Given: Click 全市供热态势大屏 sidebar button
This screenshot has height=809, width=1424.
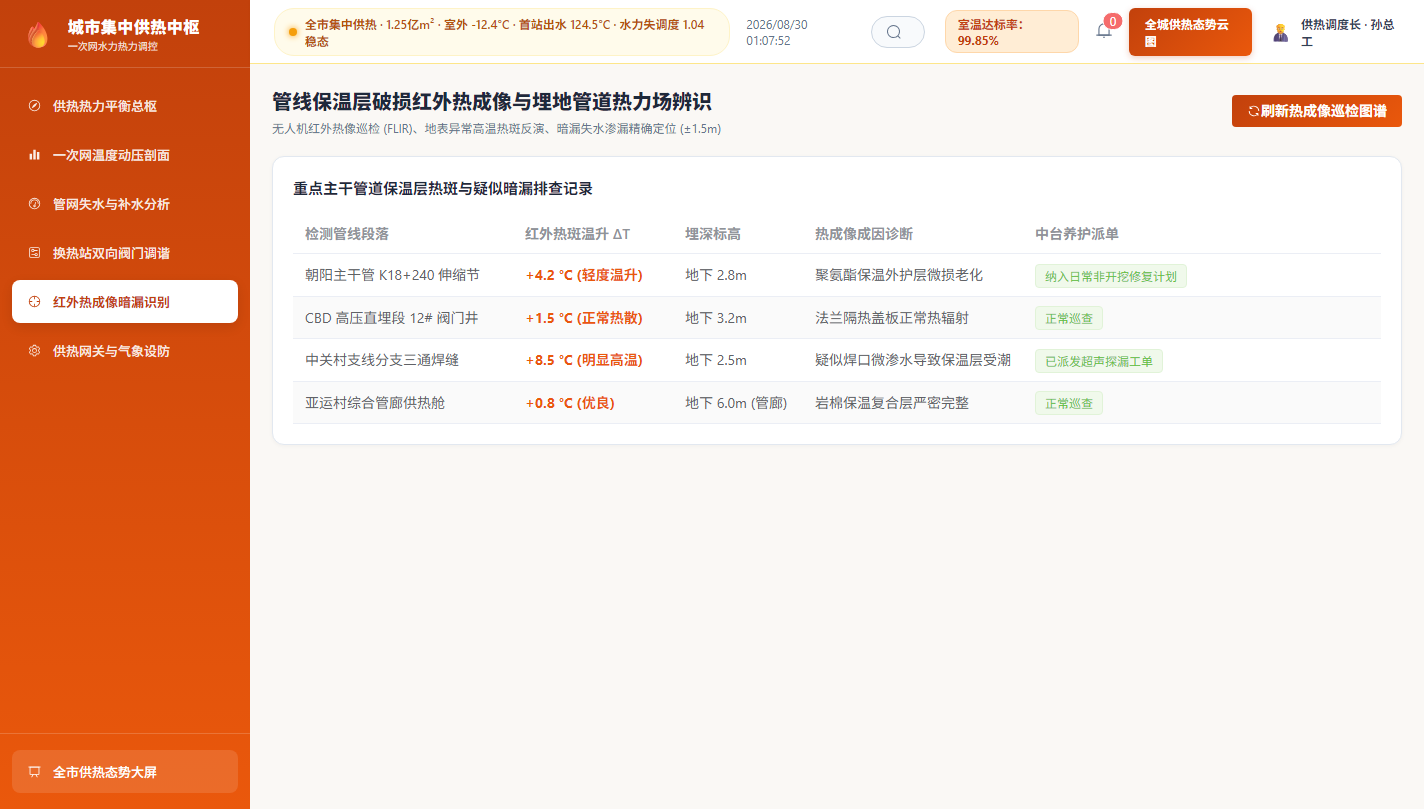Looking at the screenshot, I should click(x=125, y=772).
